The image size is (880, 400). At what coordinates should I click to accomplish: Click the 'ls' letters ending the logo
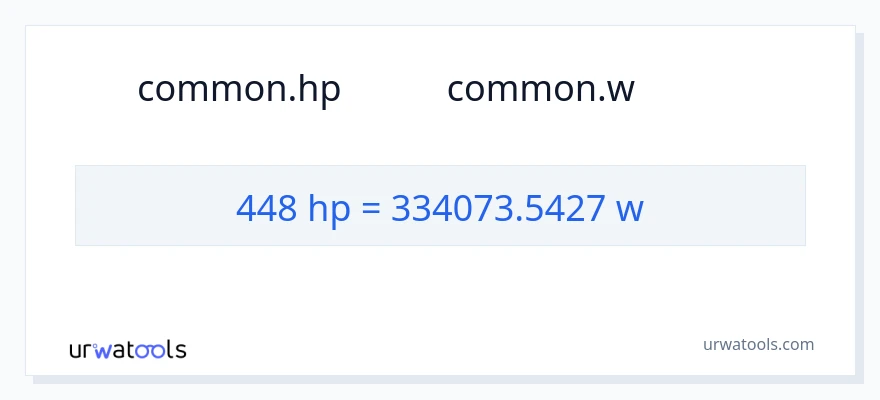(176, 349)
